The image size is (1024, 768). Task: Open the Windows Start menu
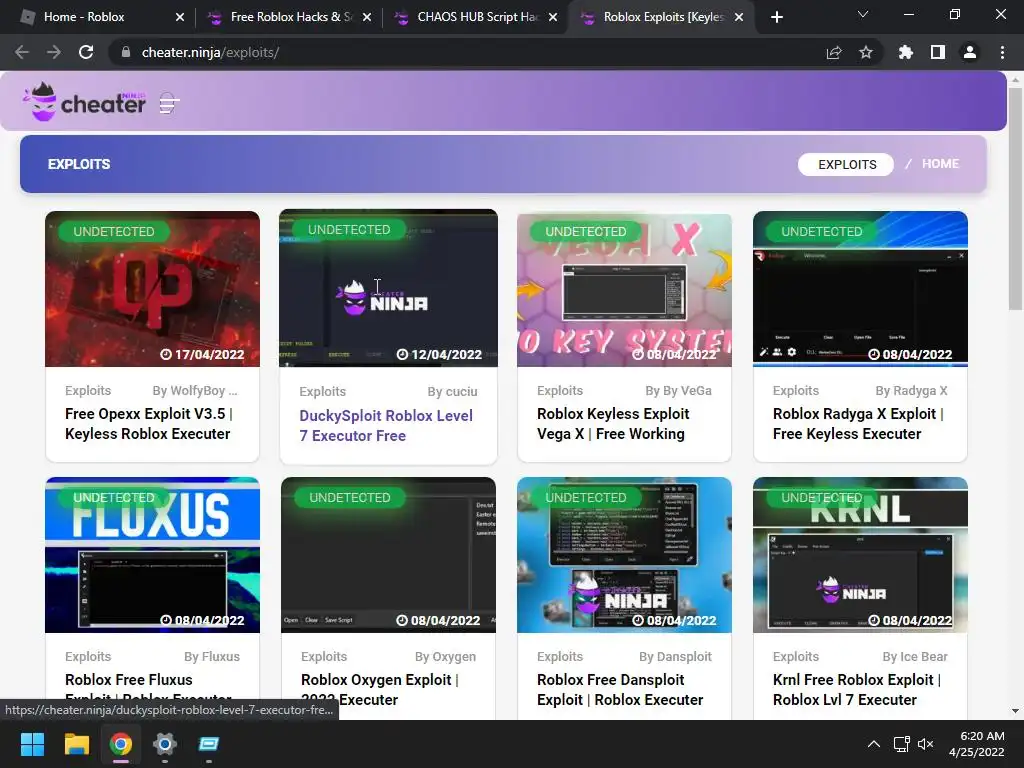tap(32, 744)
